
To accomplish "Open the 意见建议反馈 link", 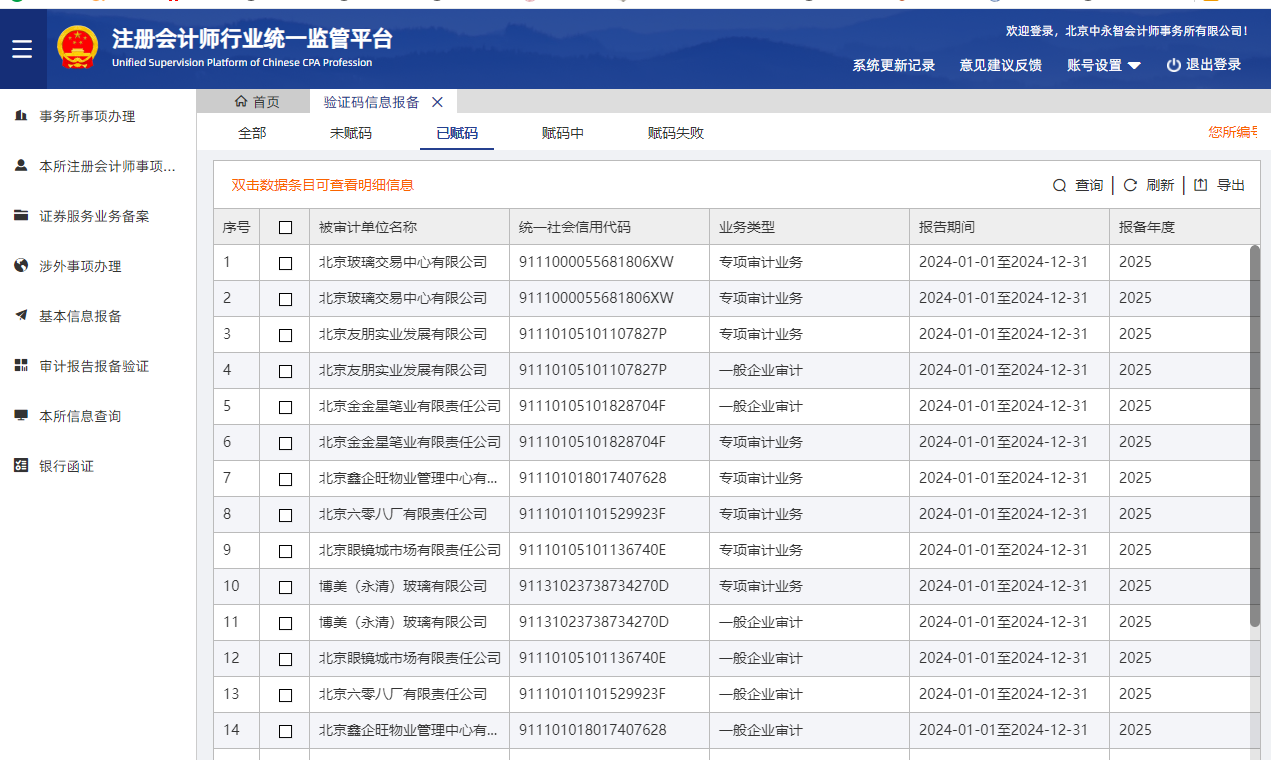I will tap(1000, 65).
